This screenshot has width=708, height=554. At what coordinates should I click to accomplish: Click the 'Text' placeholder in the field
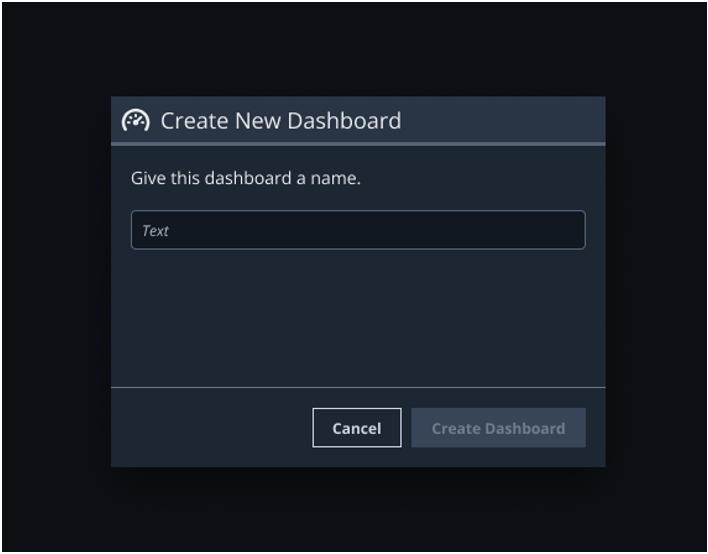pos(155,231)
